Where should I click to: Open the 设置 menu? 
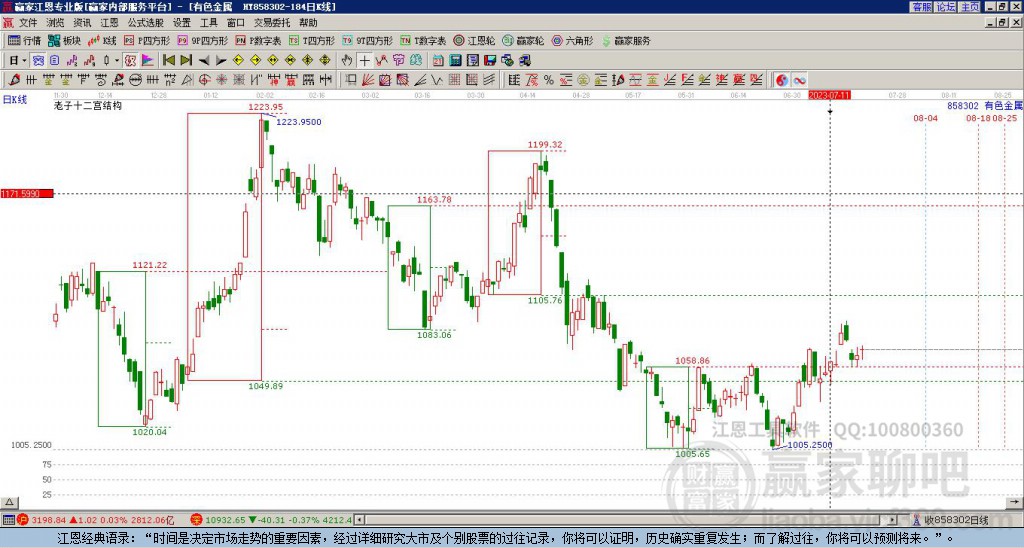pos(182,23)
